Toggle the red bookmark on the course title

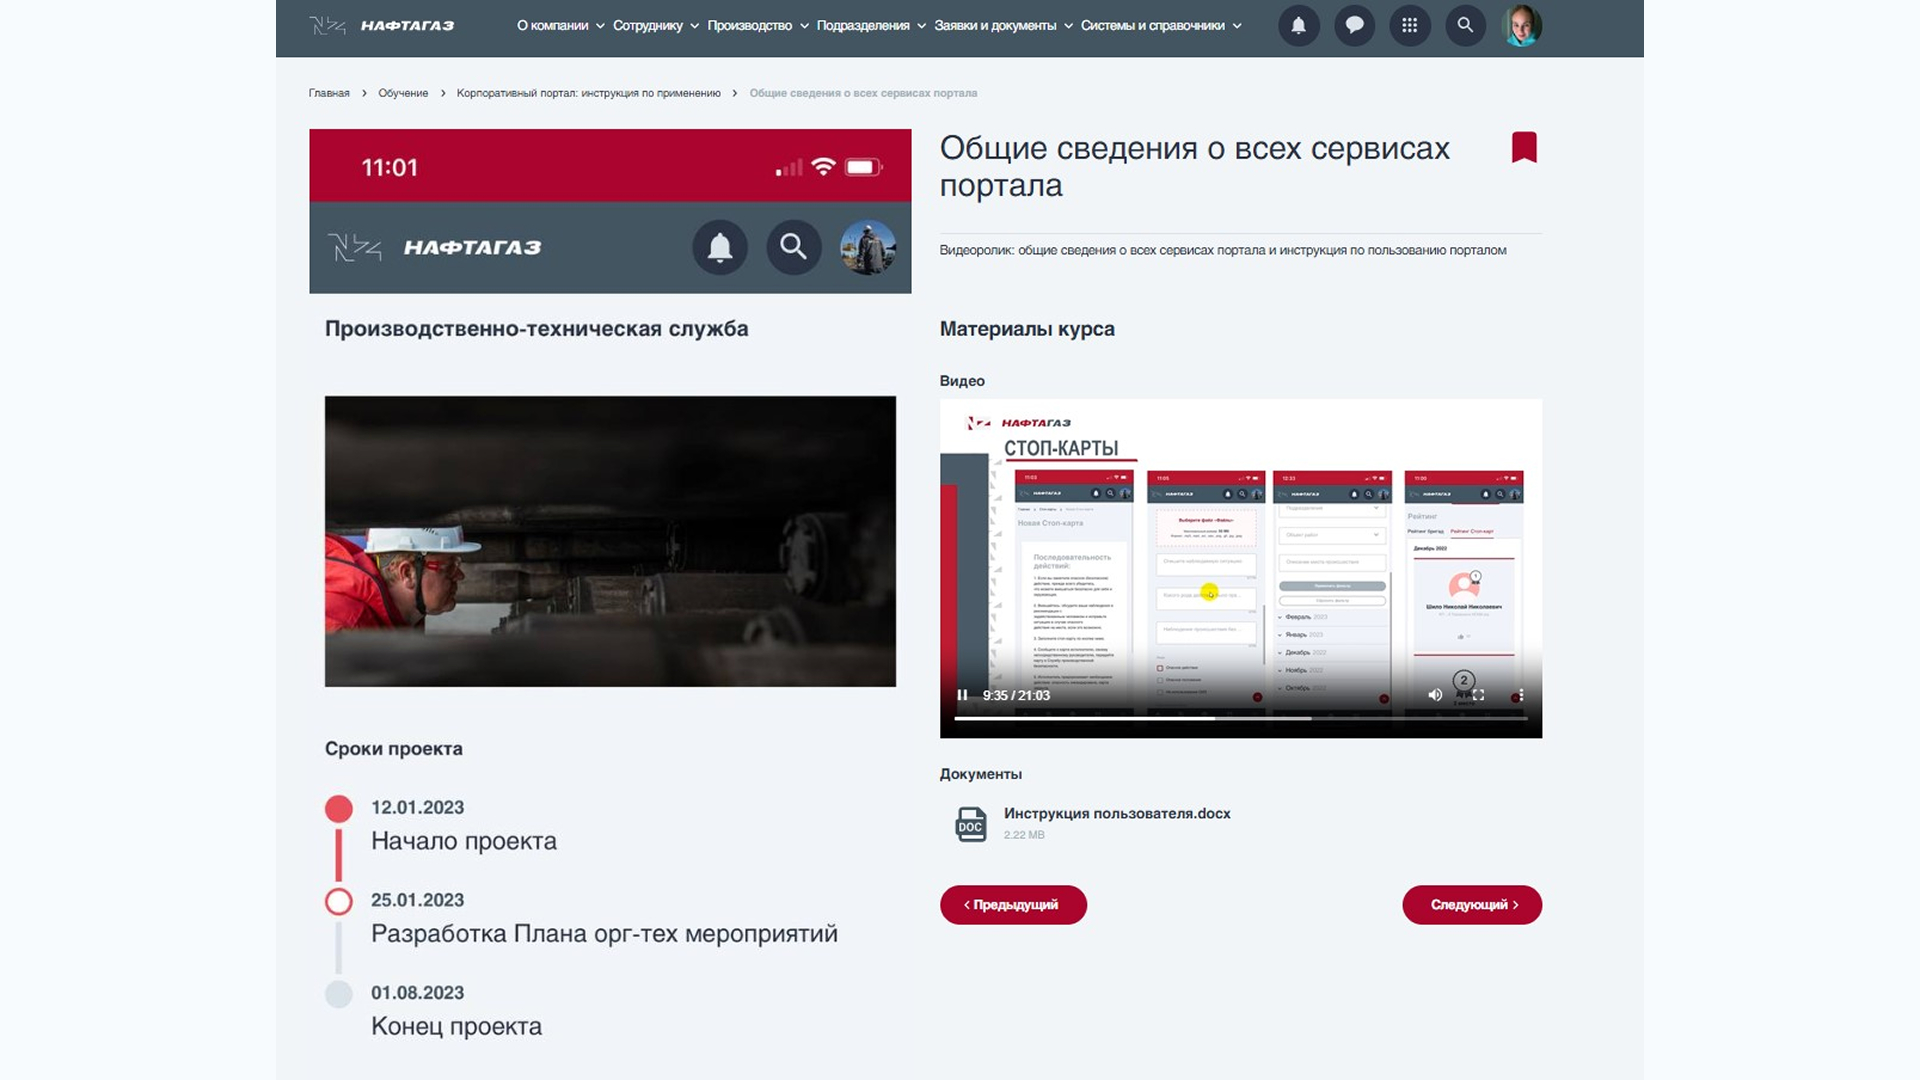(1524, 147)
